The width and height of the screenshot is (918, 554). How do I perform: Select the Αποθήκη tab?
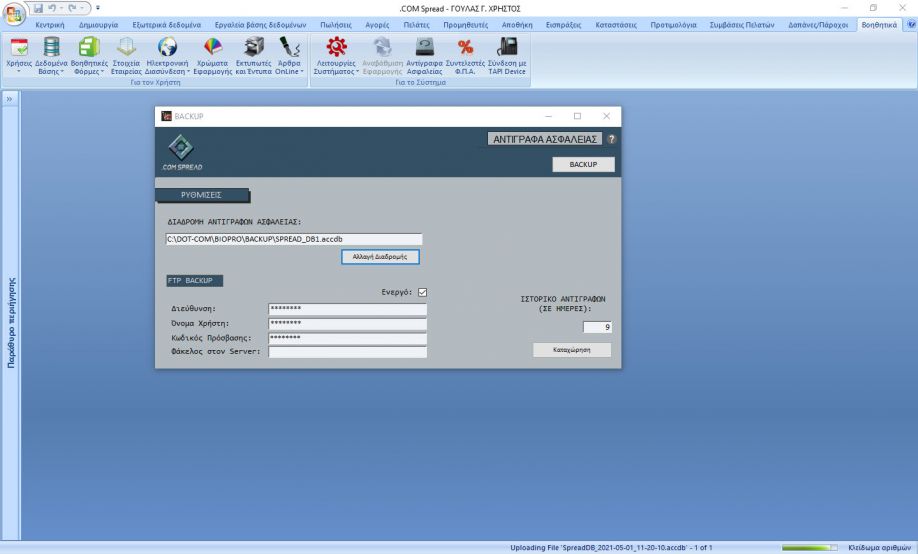click(x=517, y=25)
